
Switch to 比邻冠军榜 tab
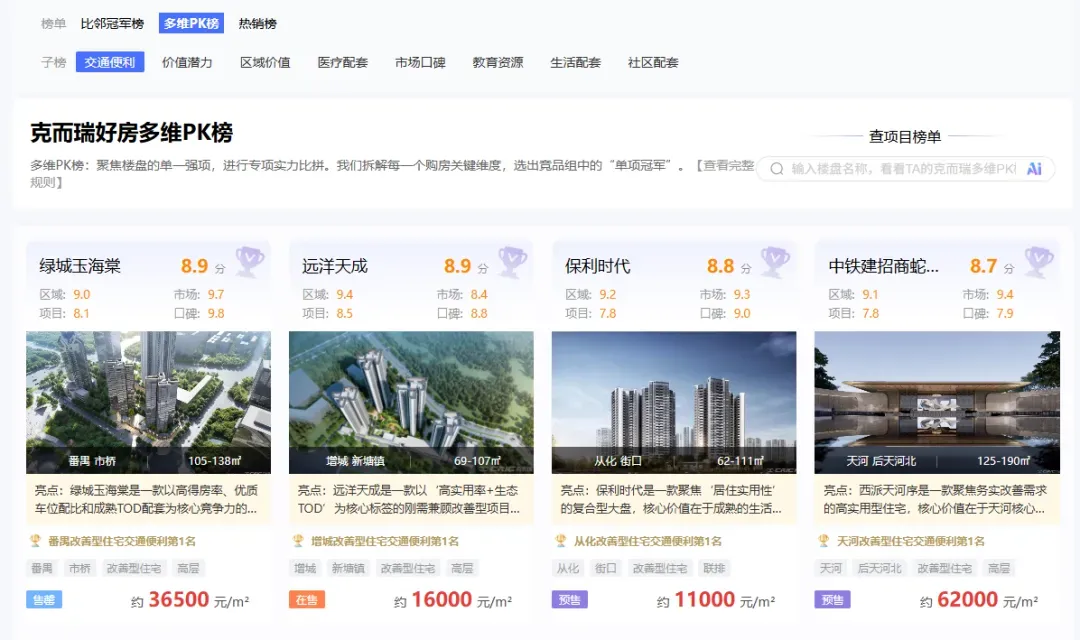[x=112, y=23]
